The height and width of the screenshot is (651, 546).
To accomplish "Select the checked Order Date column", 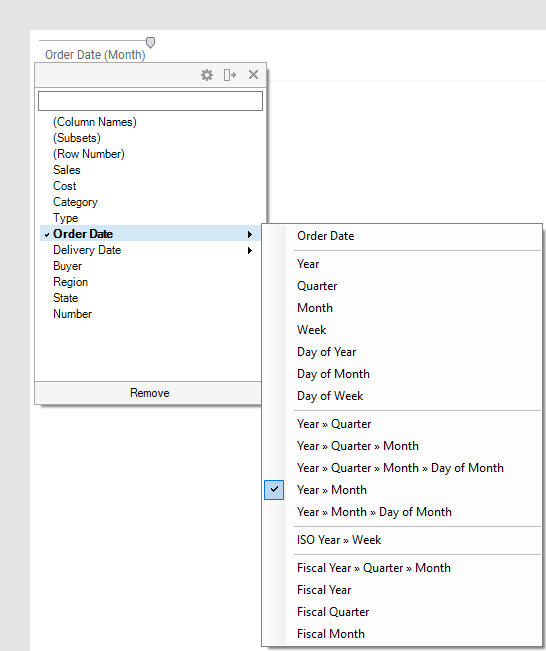I will point(150,234).
